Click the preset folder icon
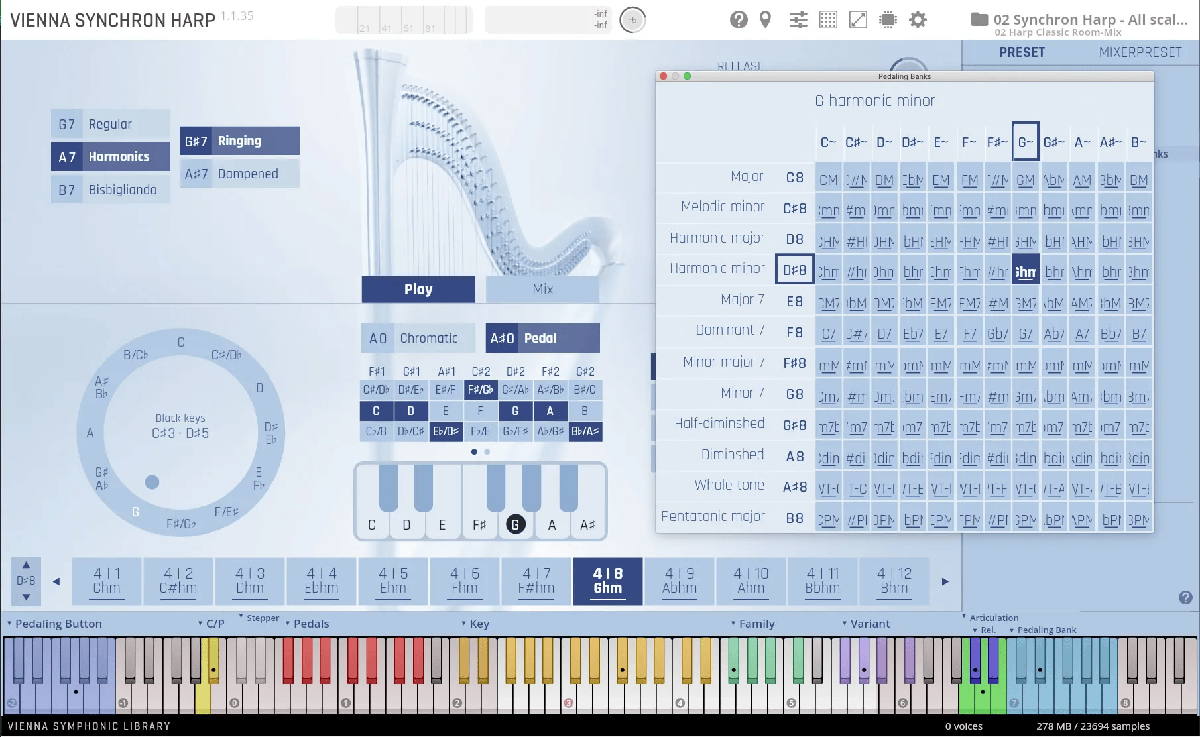 coord(979,19)
